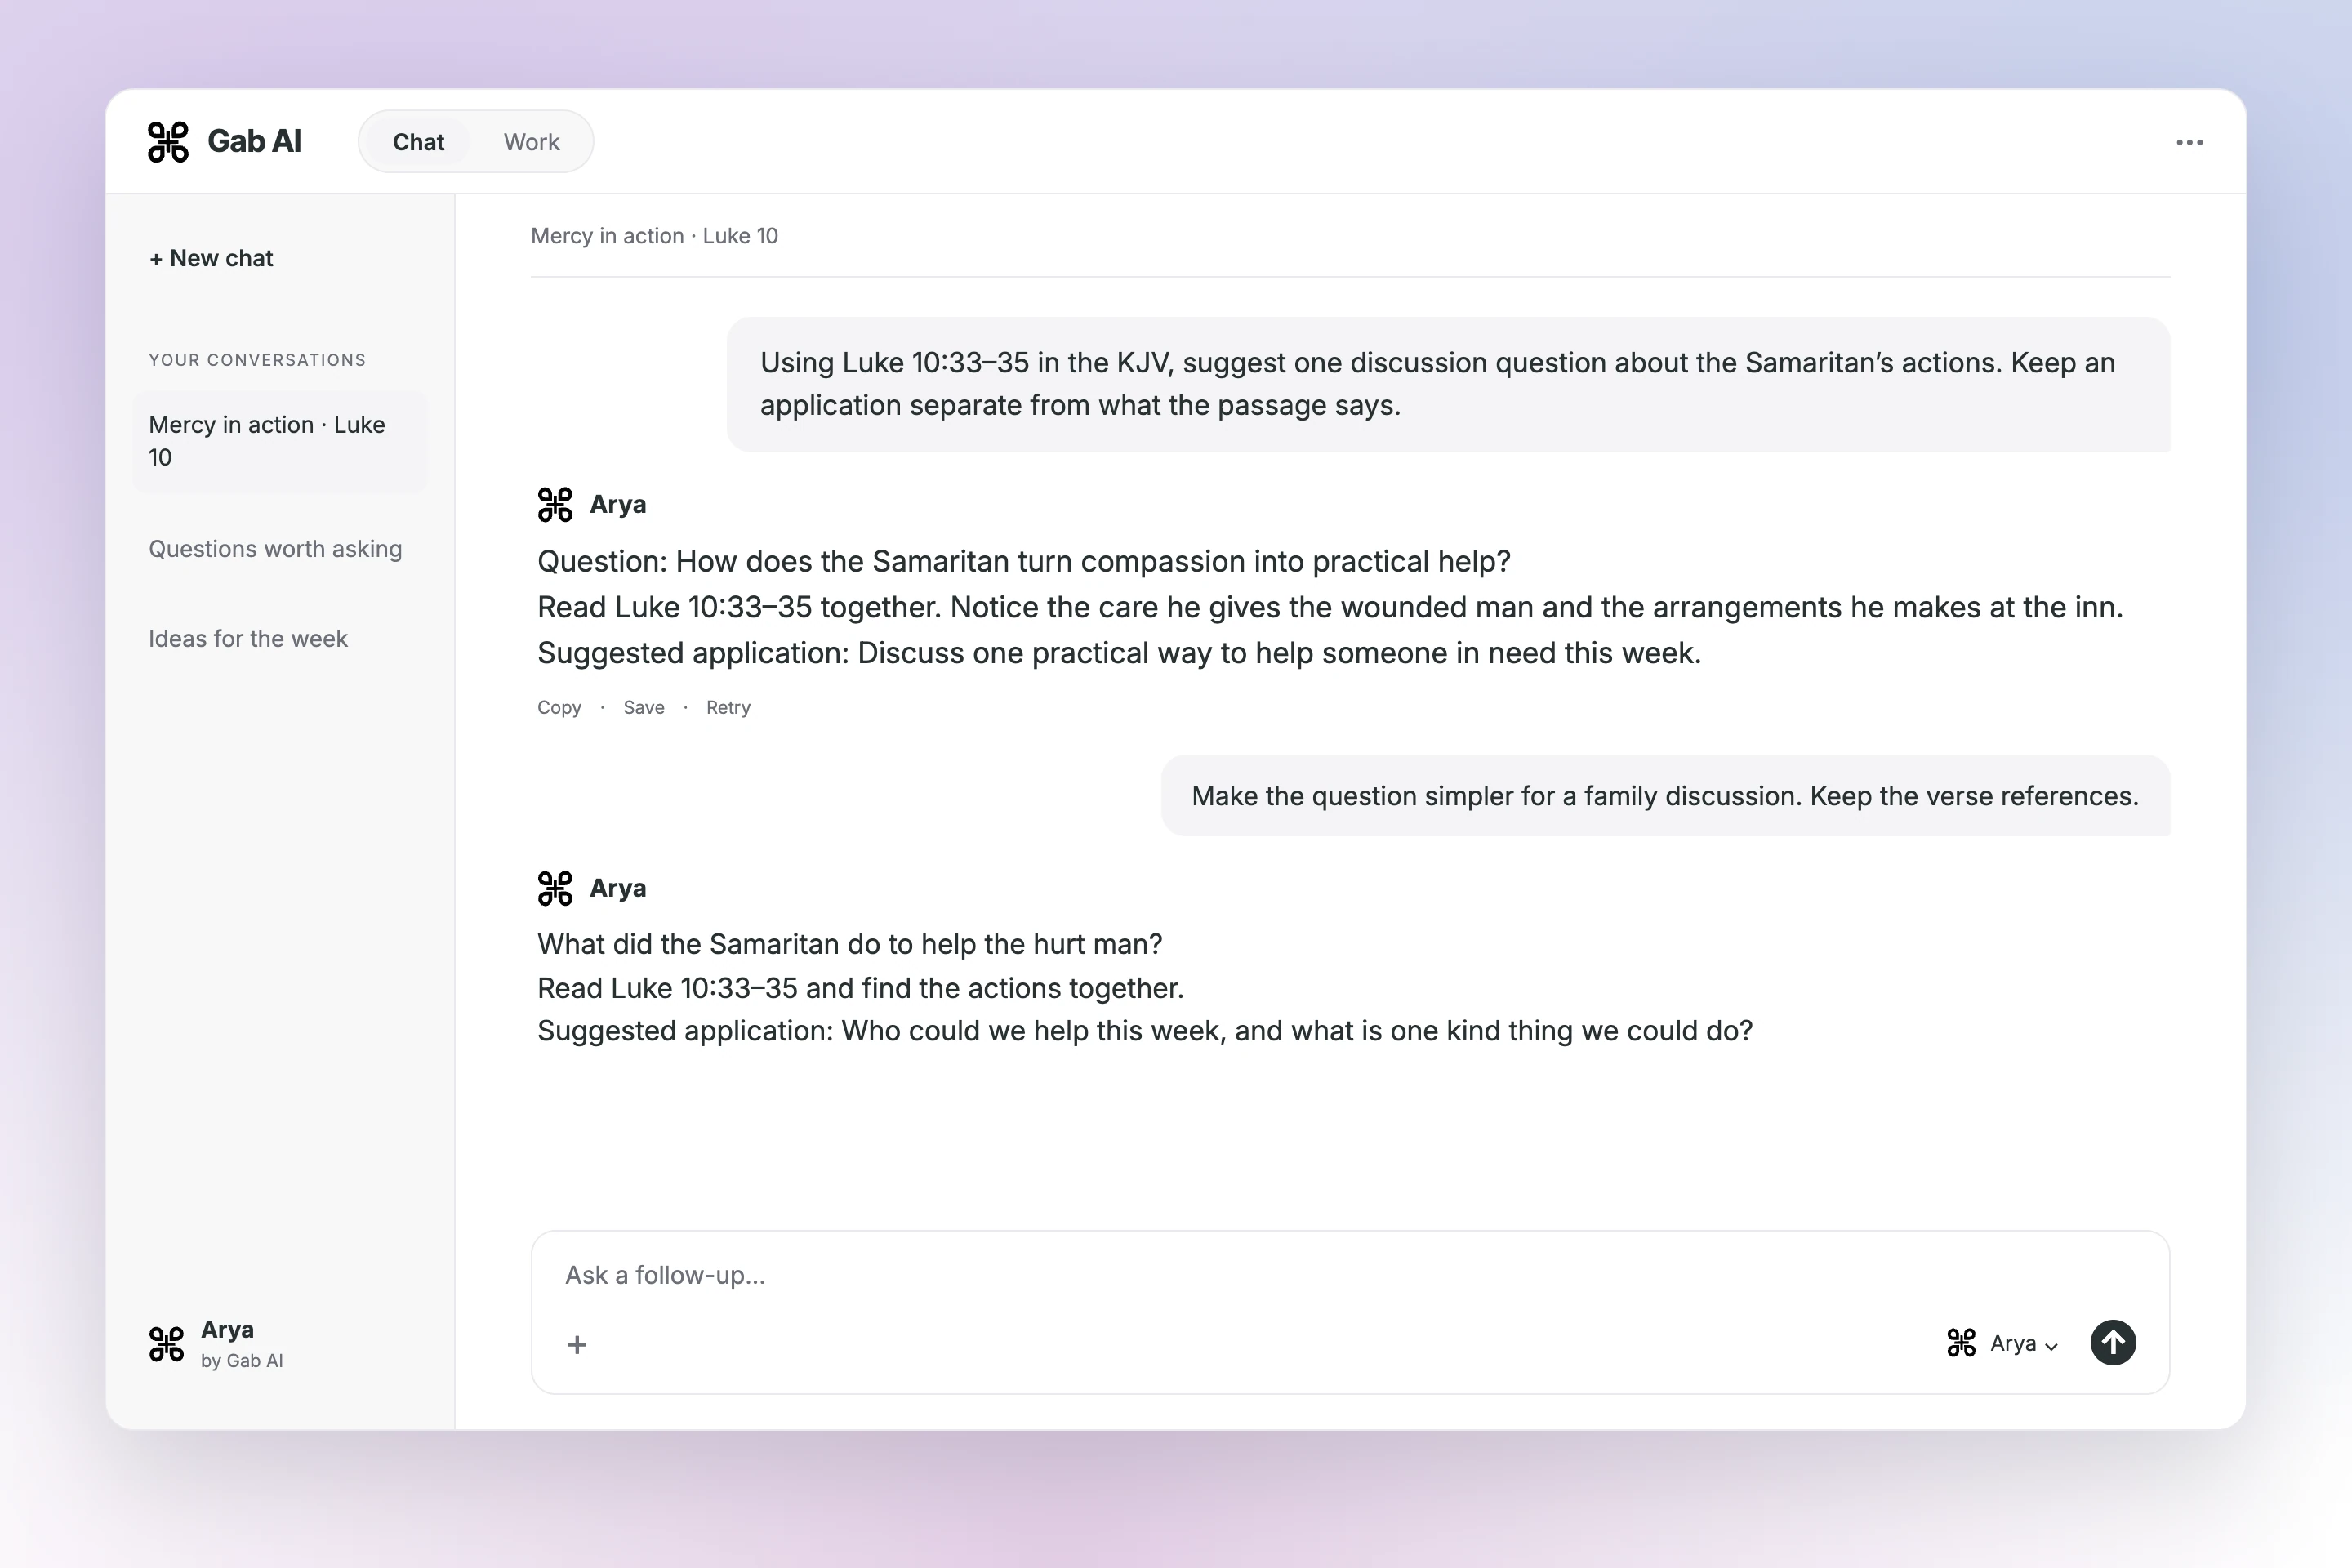
Task: Open the three-dot more options menu
Action: pyautogui.click(x=2189, y=142)
